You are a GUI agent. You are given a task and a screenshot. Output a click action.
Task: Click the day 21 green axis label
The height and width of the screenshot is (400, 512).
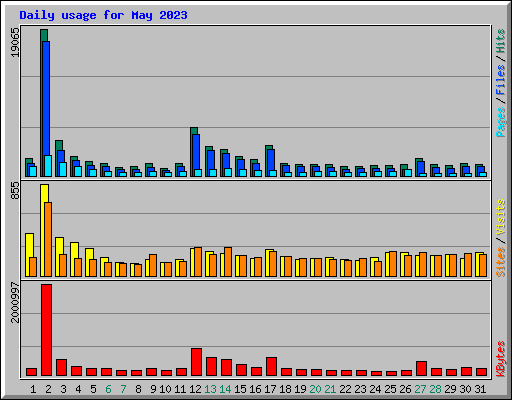(330, 389)
